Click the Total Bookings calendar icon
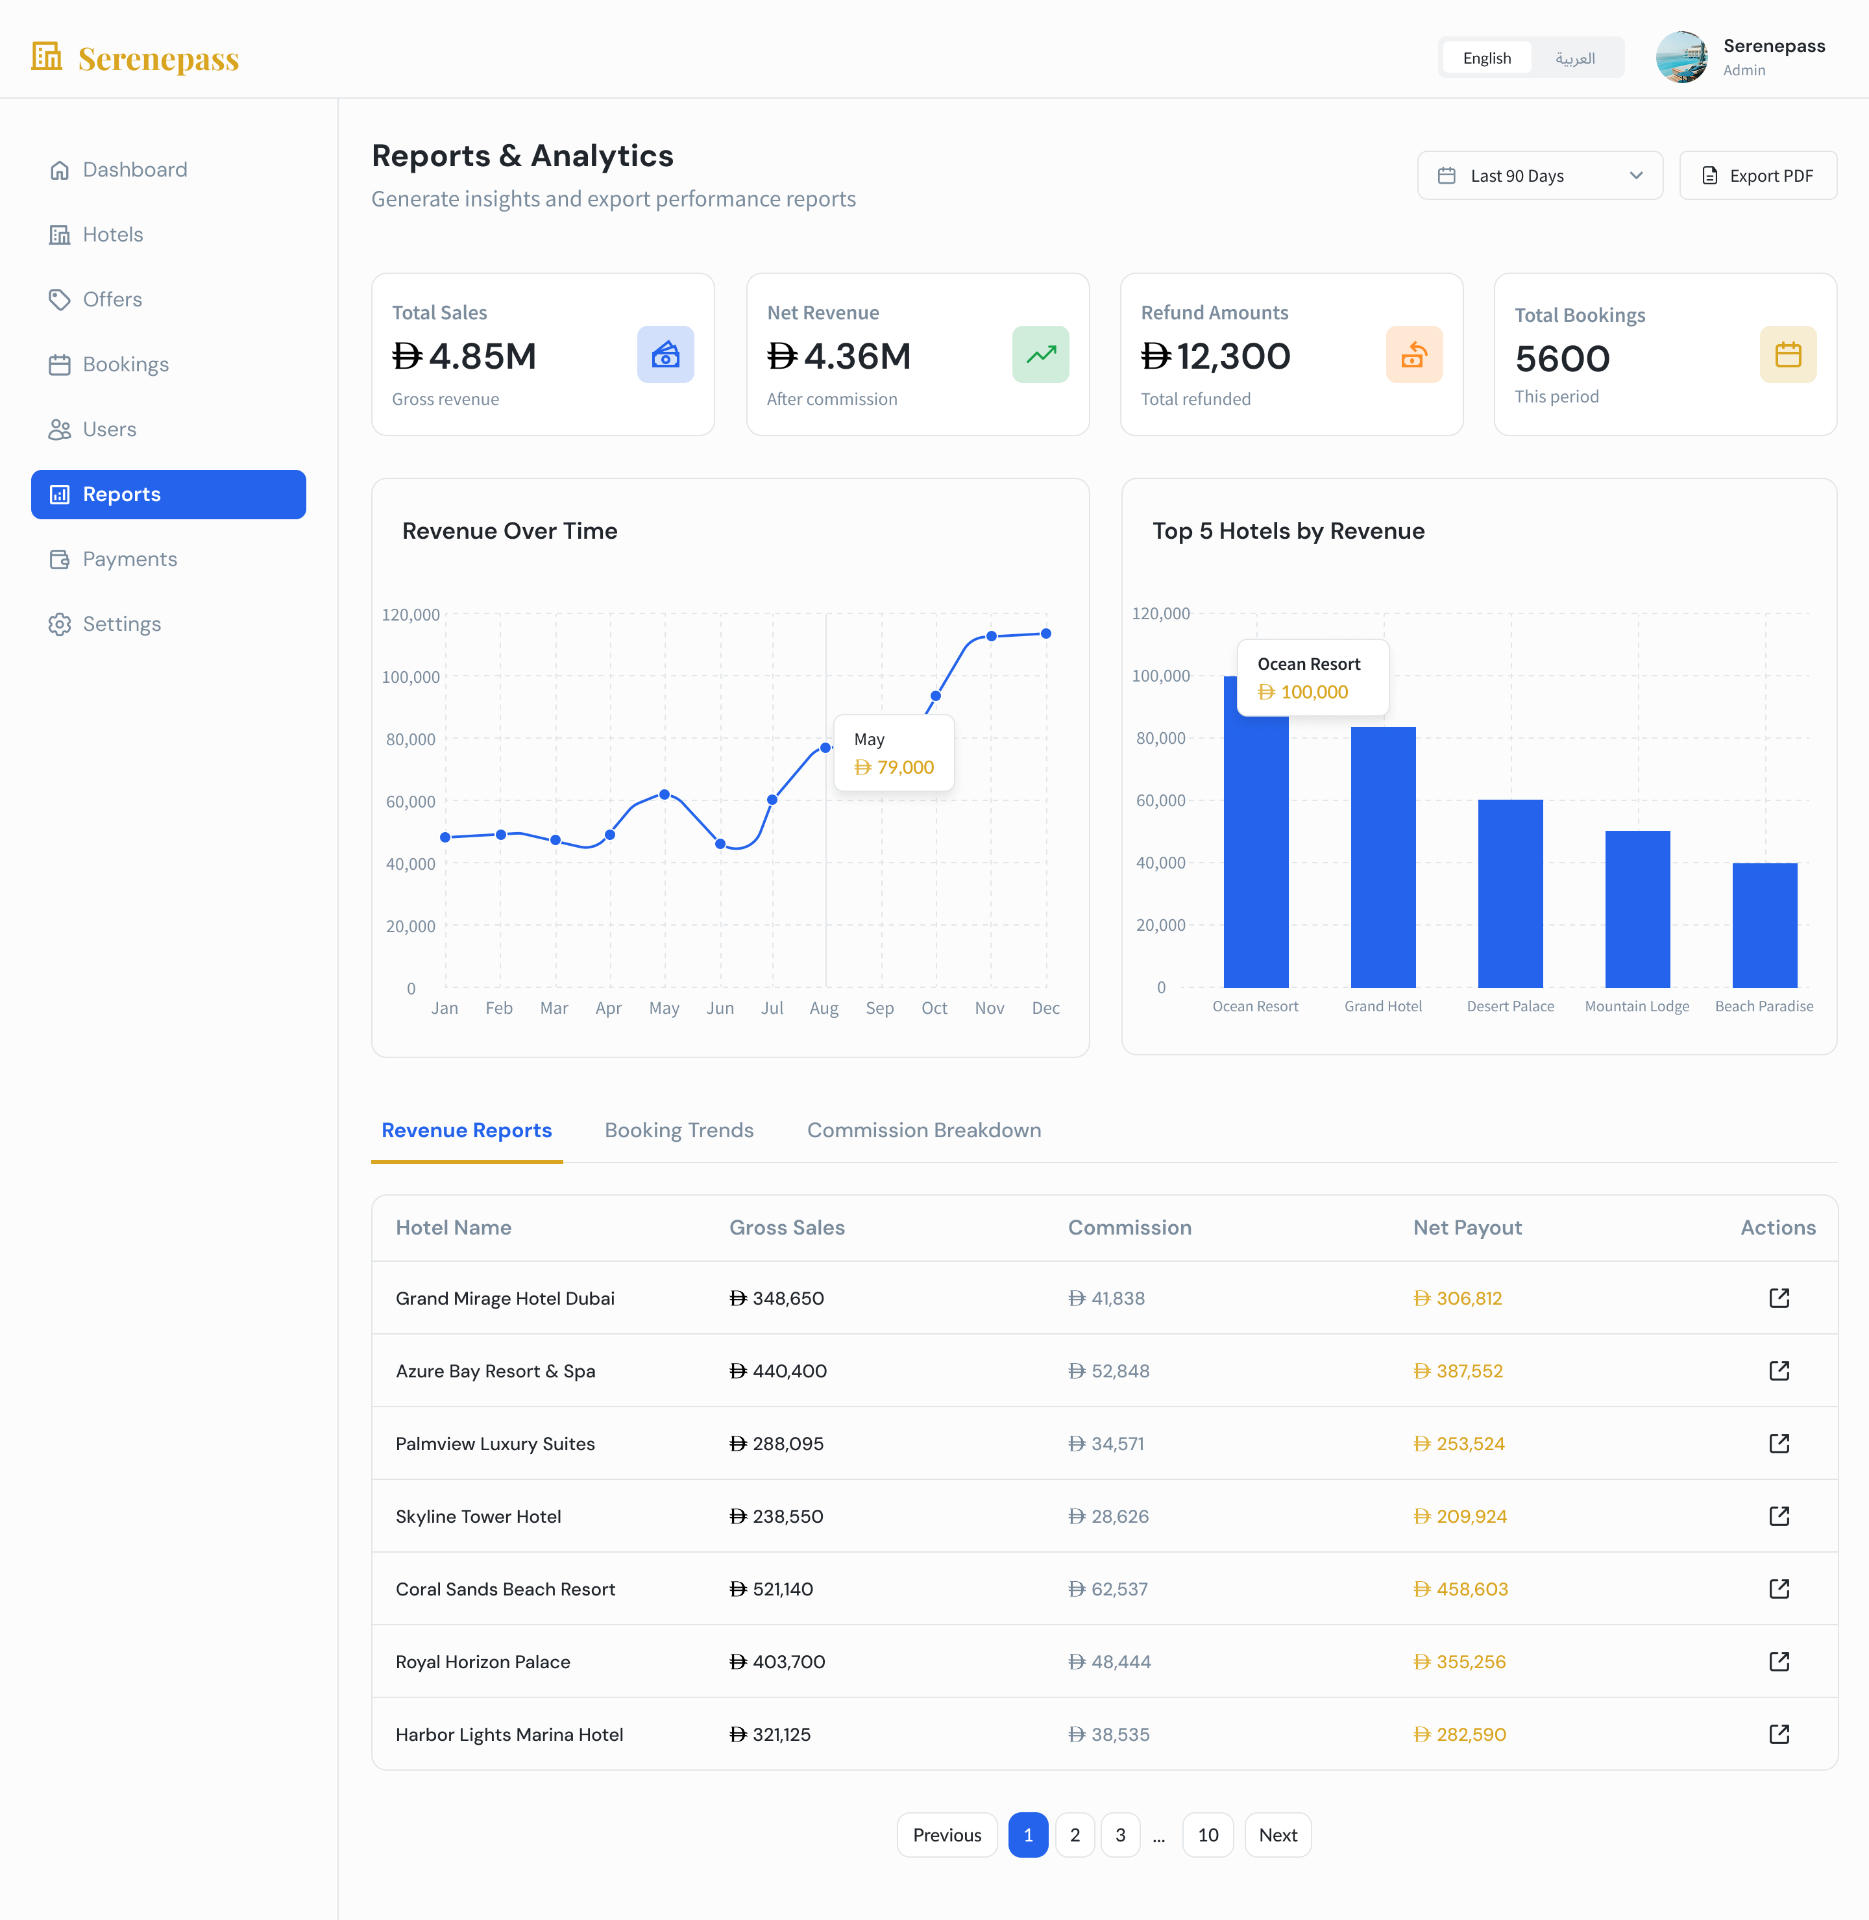1869x1920 pixels. coord(1788,355)
